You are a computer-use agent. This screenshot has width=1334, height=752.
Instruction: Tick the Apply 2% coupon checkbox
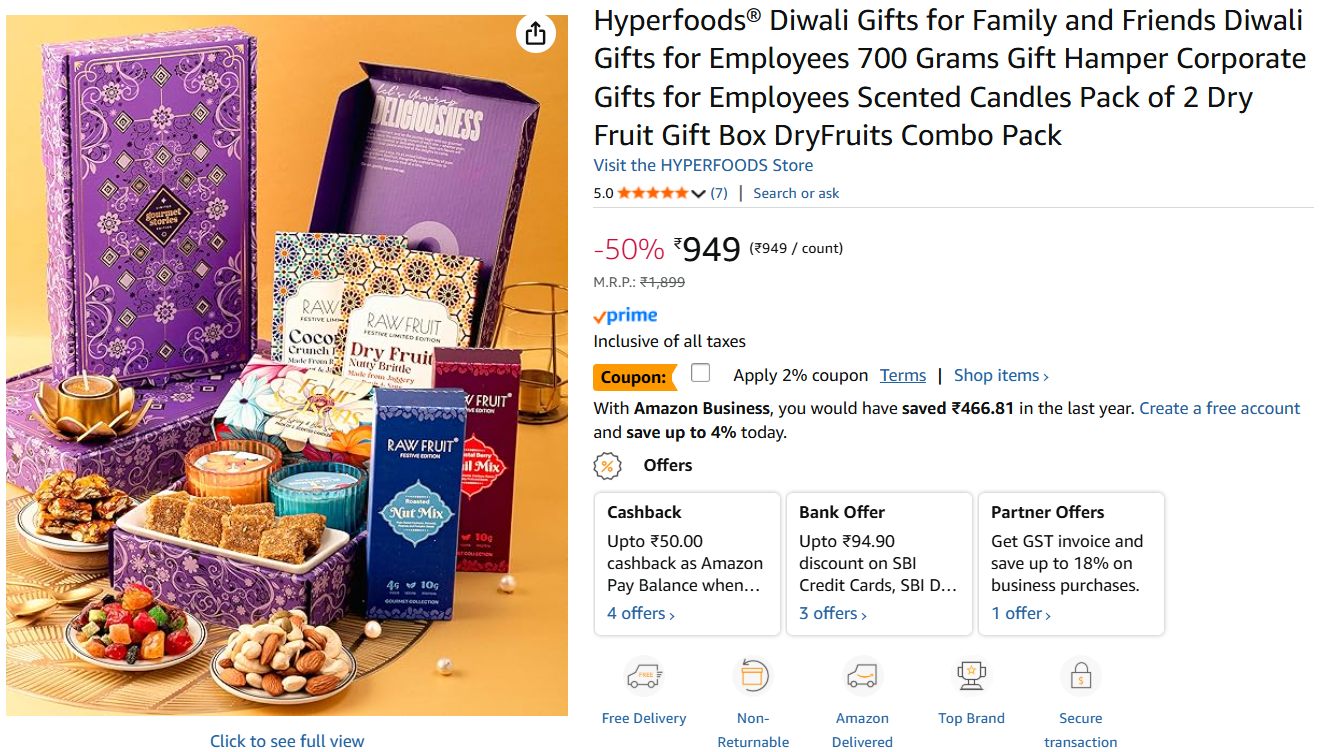701,373
